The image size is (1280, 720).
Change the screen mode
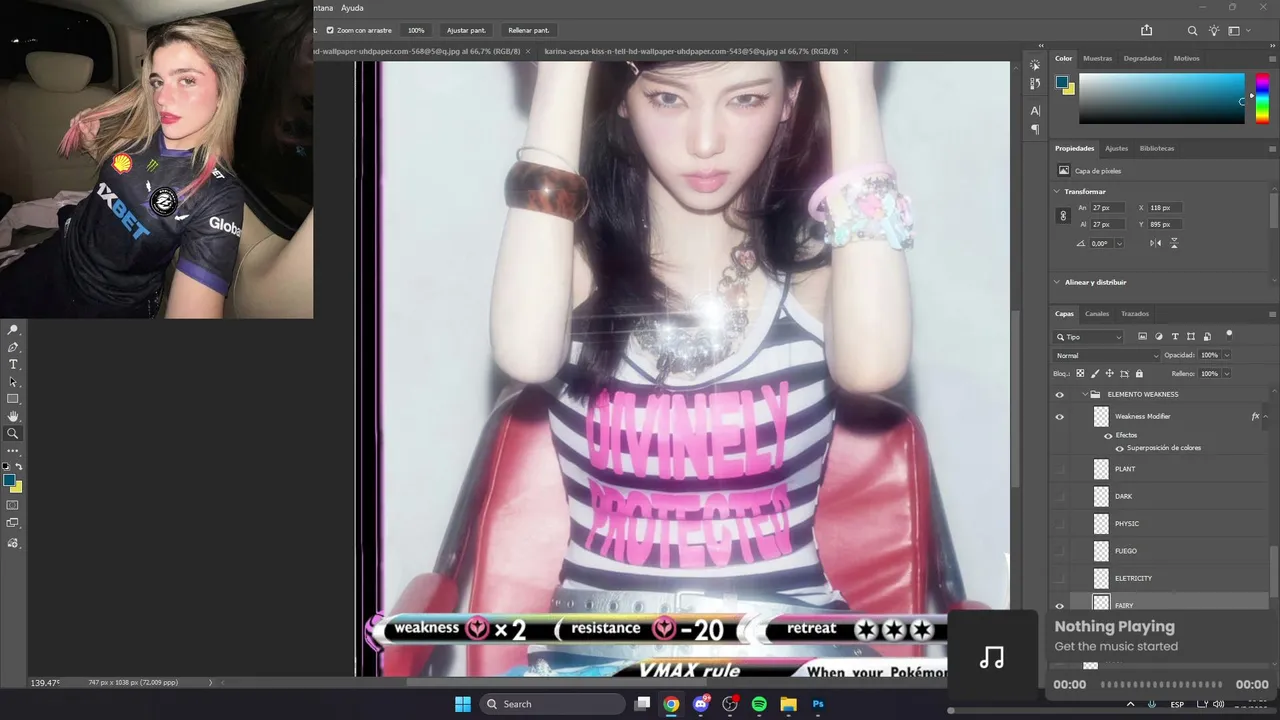13,523
